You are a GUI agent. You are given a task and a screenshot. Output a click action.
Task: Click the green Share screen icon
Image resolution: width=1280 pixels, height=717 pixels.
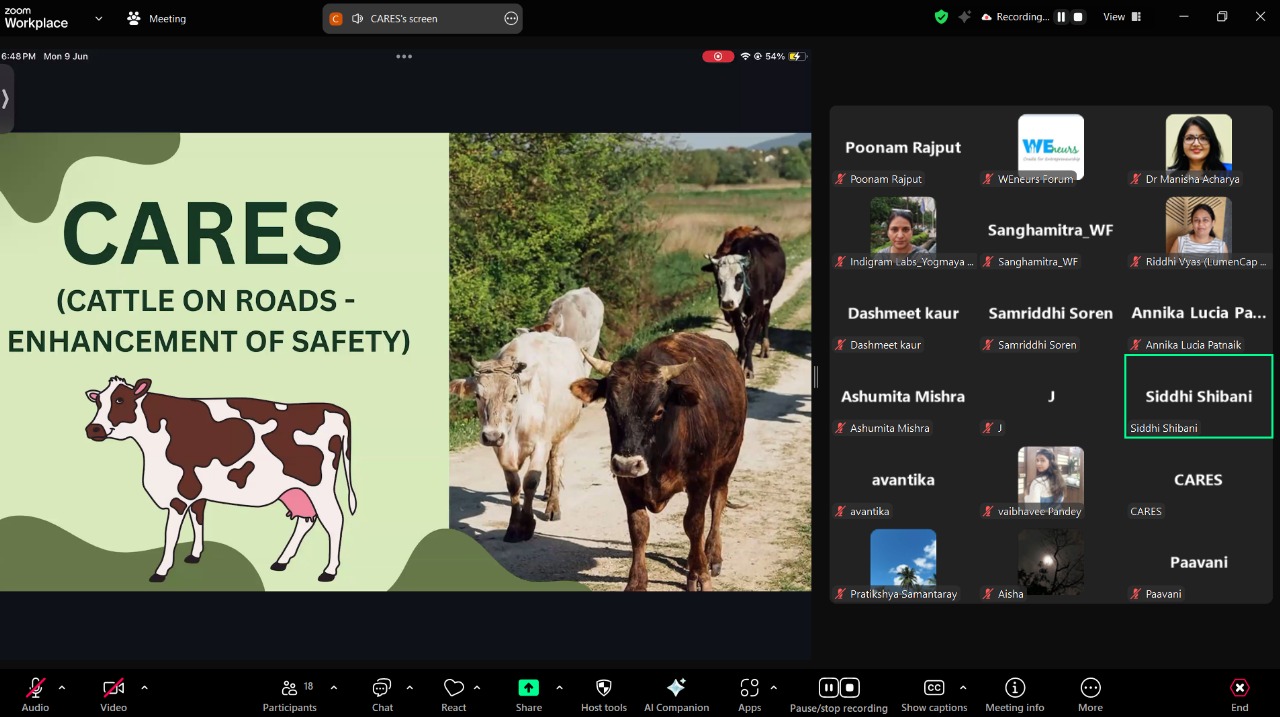(x=528, y=688)
